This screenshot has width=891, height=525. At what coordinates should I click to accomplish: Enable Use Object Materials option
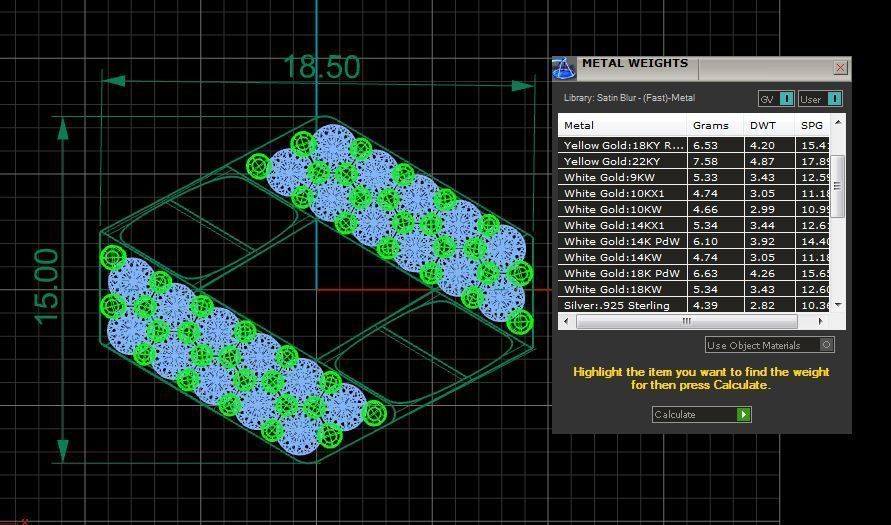(770, 345)
